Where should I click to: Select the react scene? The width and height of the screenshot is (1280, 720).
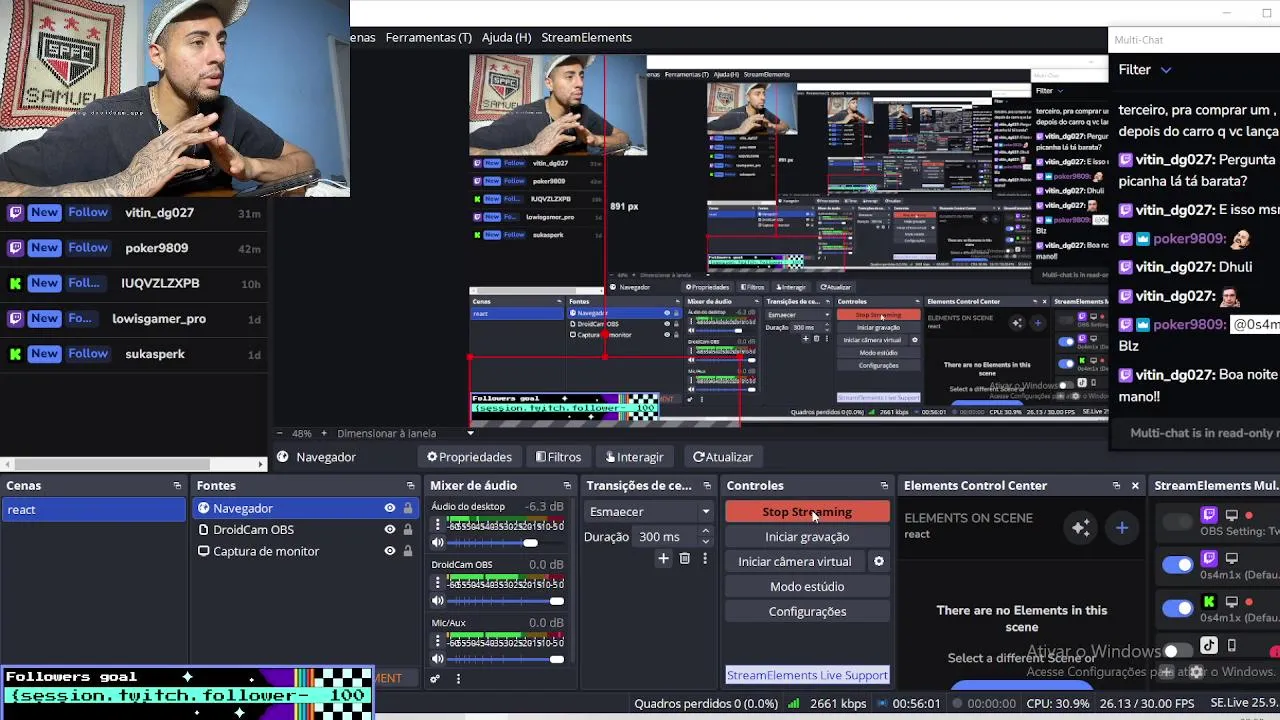tap(93, 510)
